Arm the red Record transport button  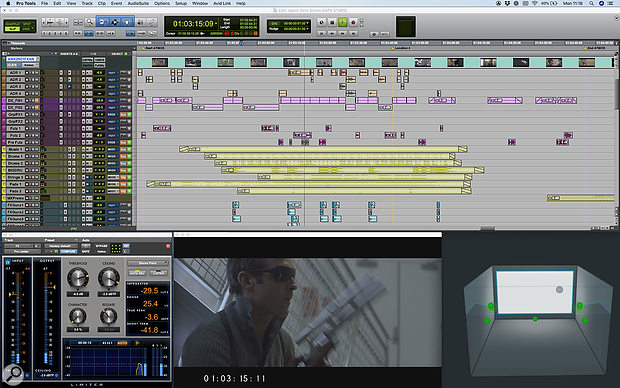(353, 23)
